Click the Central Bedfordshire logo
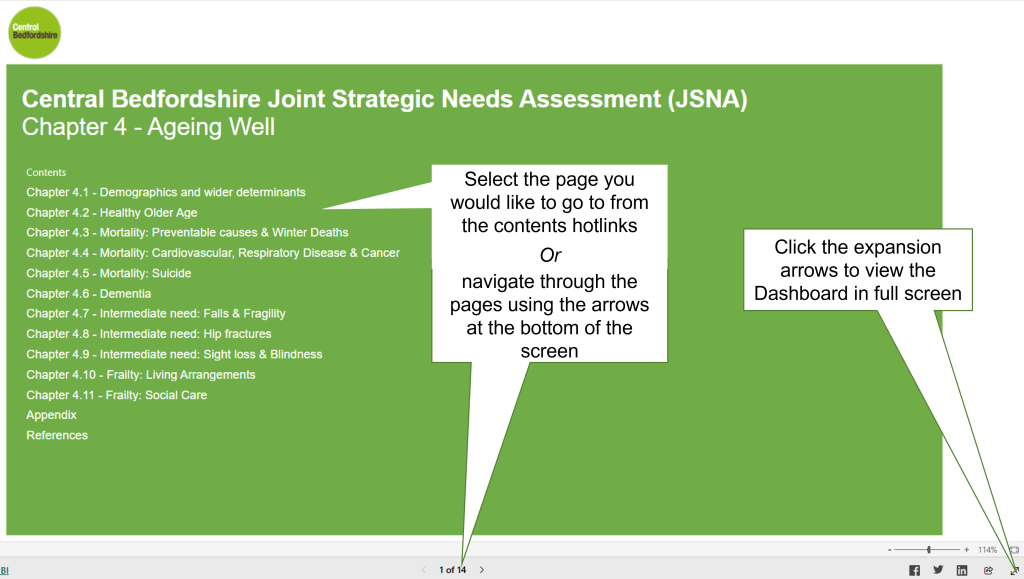Image resolution: width=1024 pixels, height=579 pixels. point(35,33)
